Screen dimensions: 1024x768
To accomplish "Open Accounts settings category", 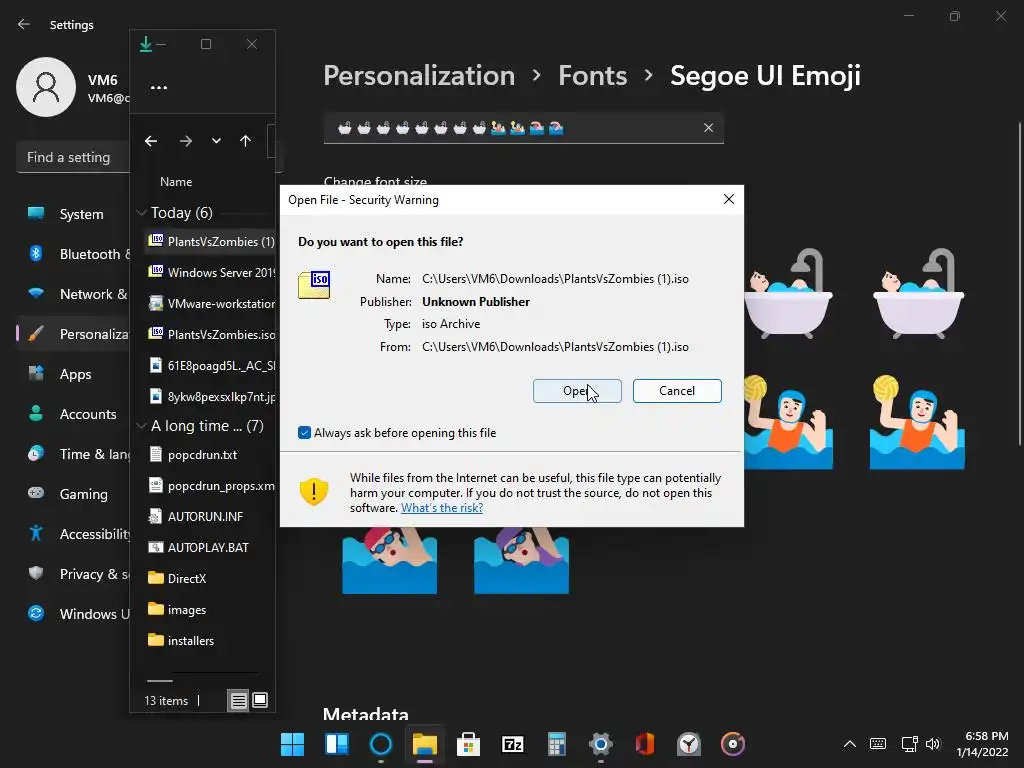I will point(73,414).
